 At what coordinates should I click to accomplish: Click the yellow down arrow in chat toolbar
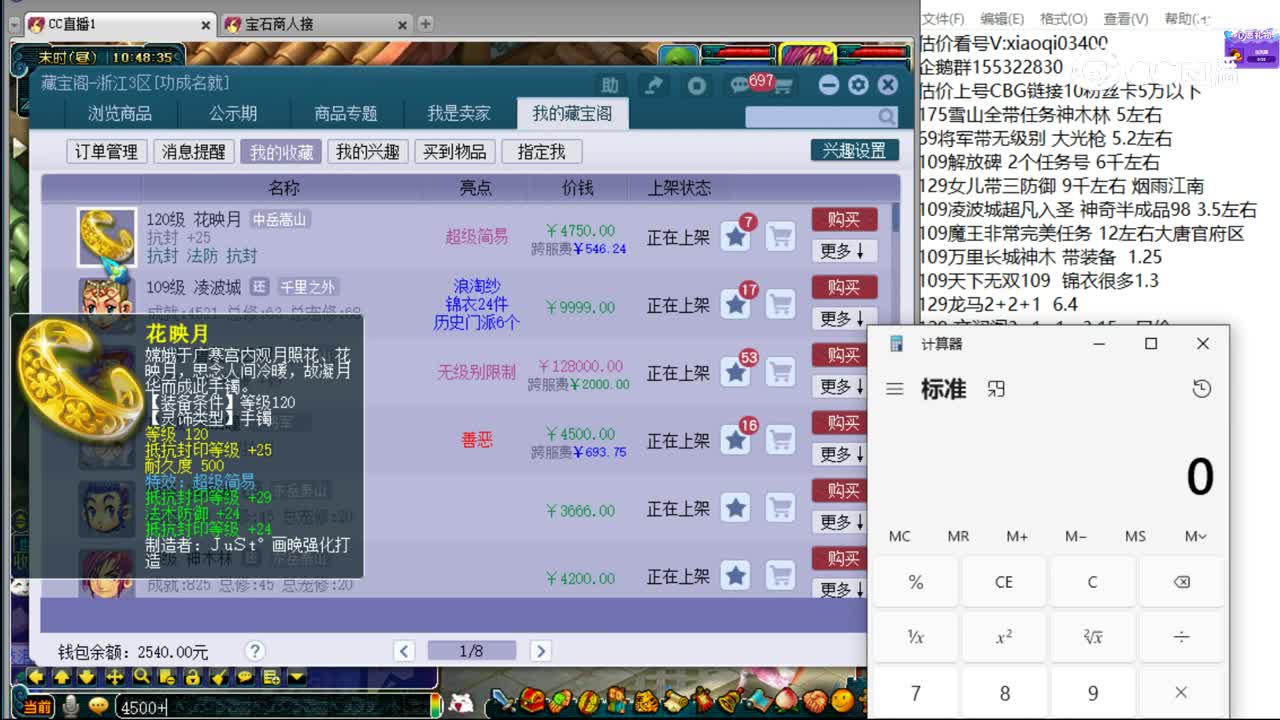[x=88, y=677]
